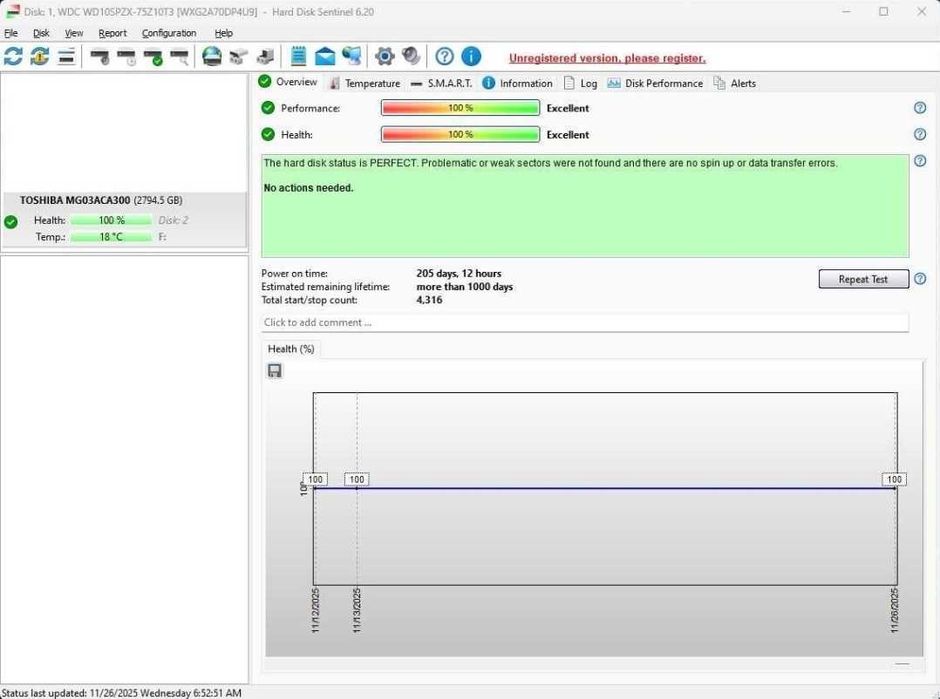Switch to the Temperature tab
The width and height of the screenshot is (940, 699).
click(x=364, y=83)
